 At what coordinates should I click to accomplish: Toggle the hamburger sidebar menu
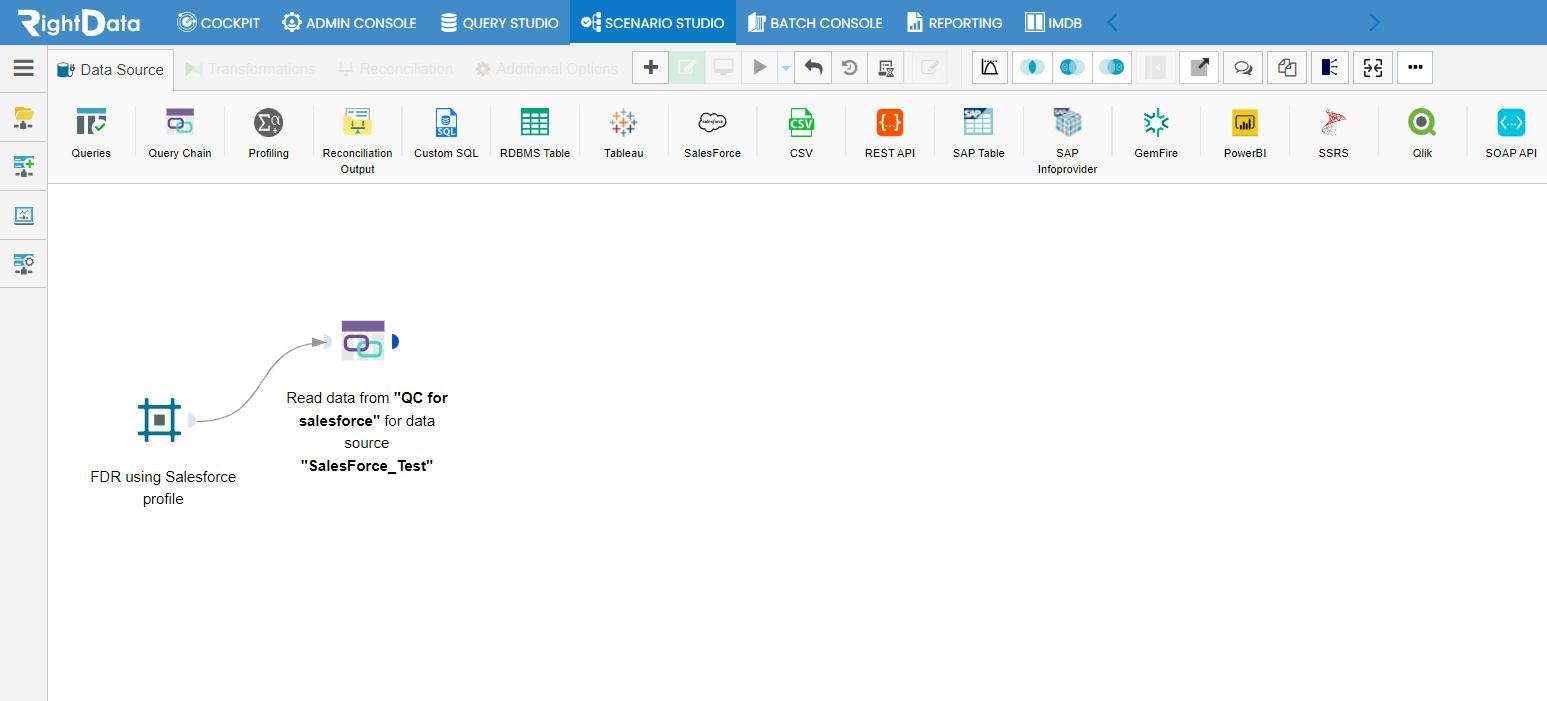pos(23,68)
